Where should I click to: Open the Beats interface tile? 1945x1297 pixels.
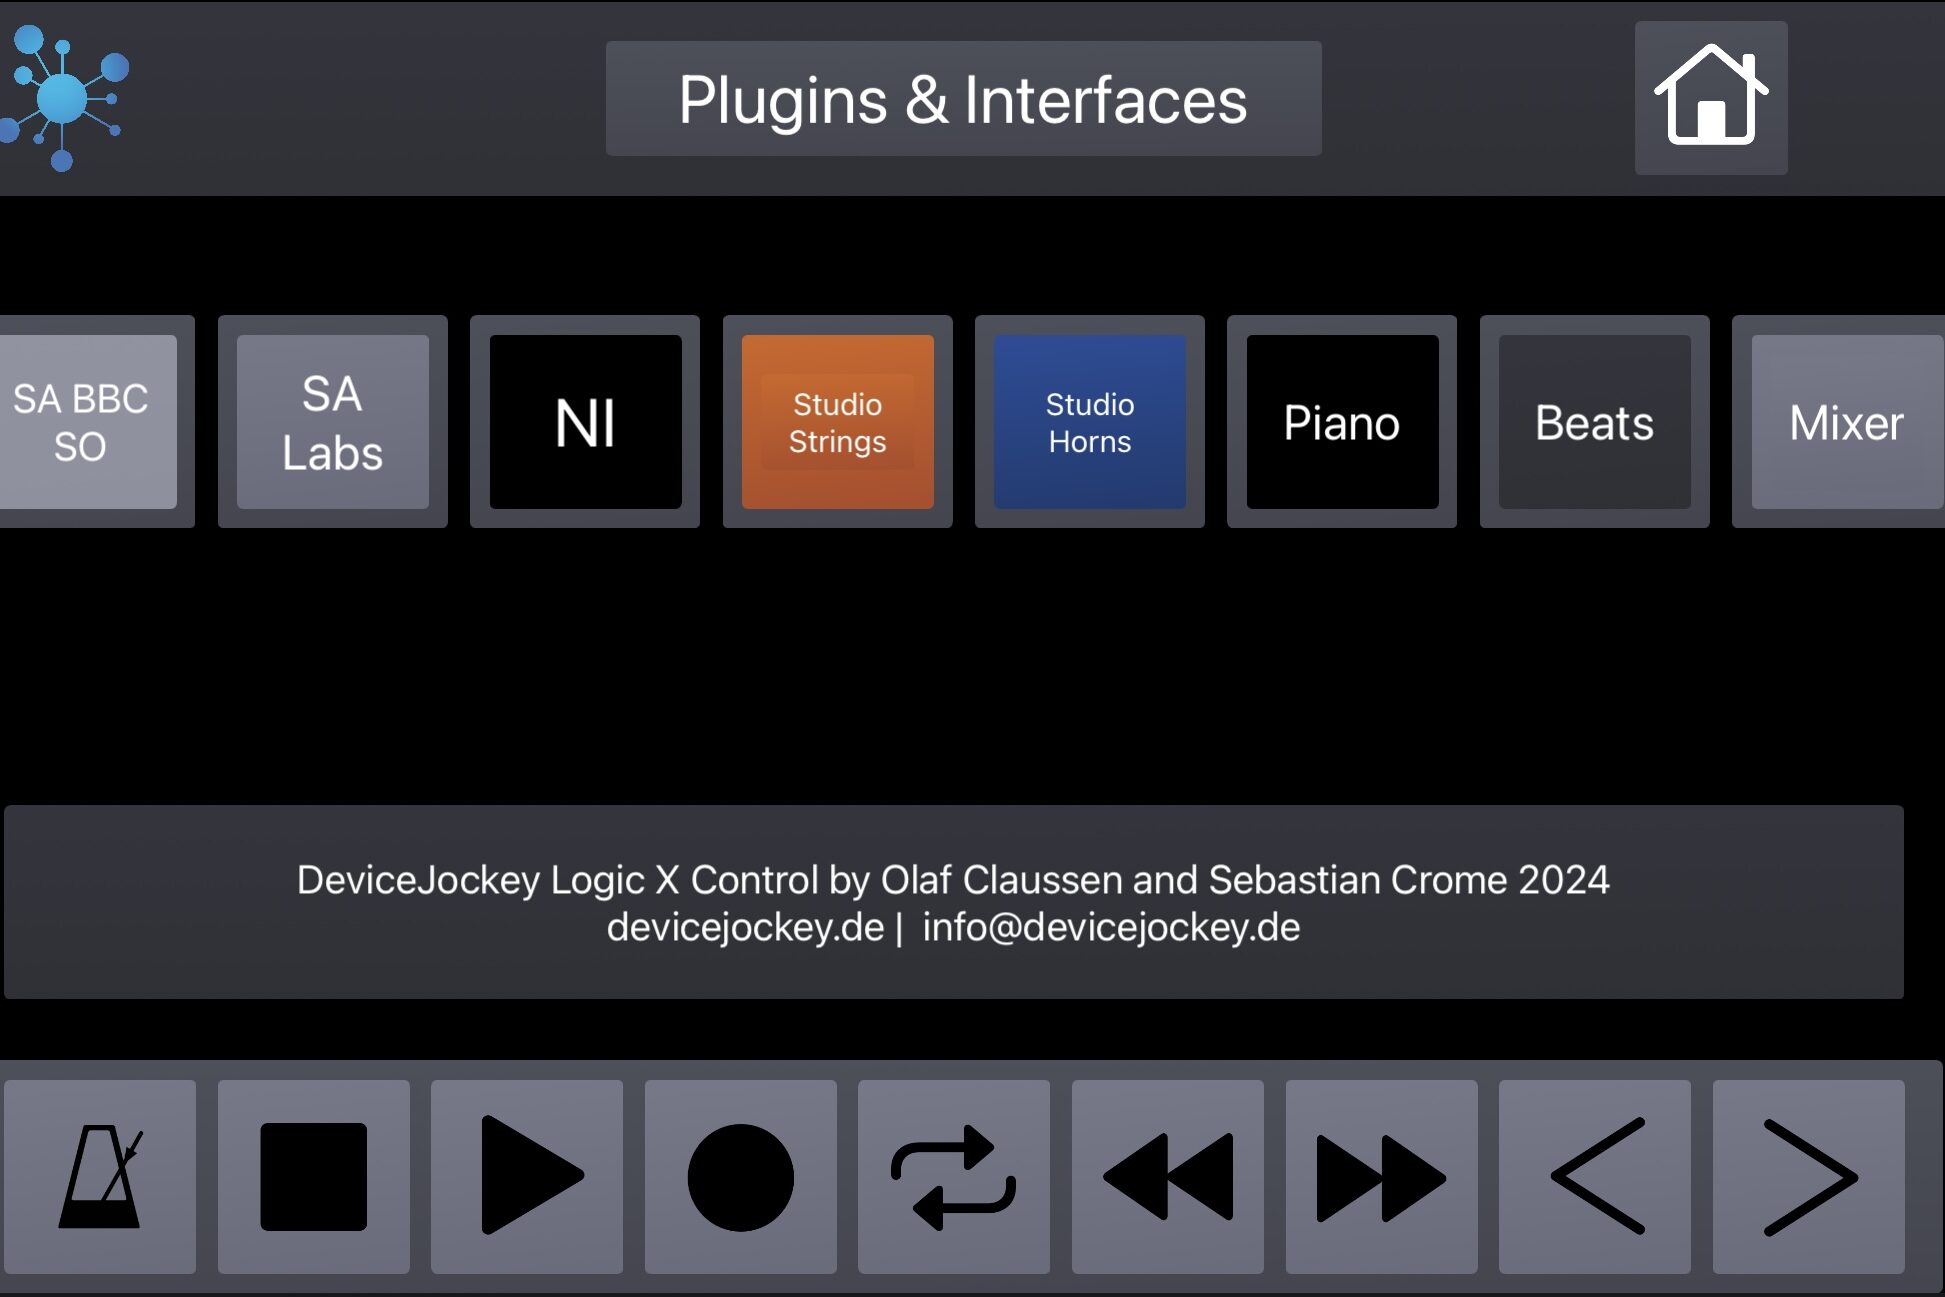(x=1594, y=422)
